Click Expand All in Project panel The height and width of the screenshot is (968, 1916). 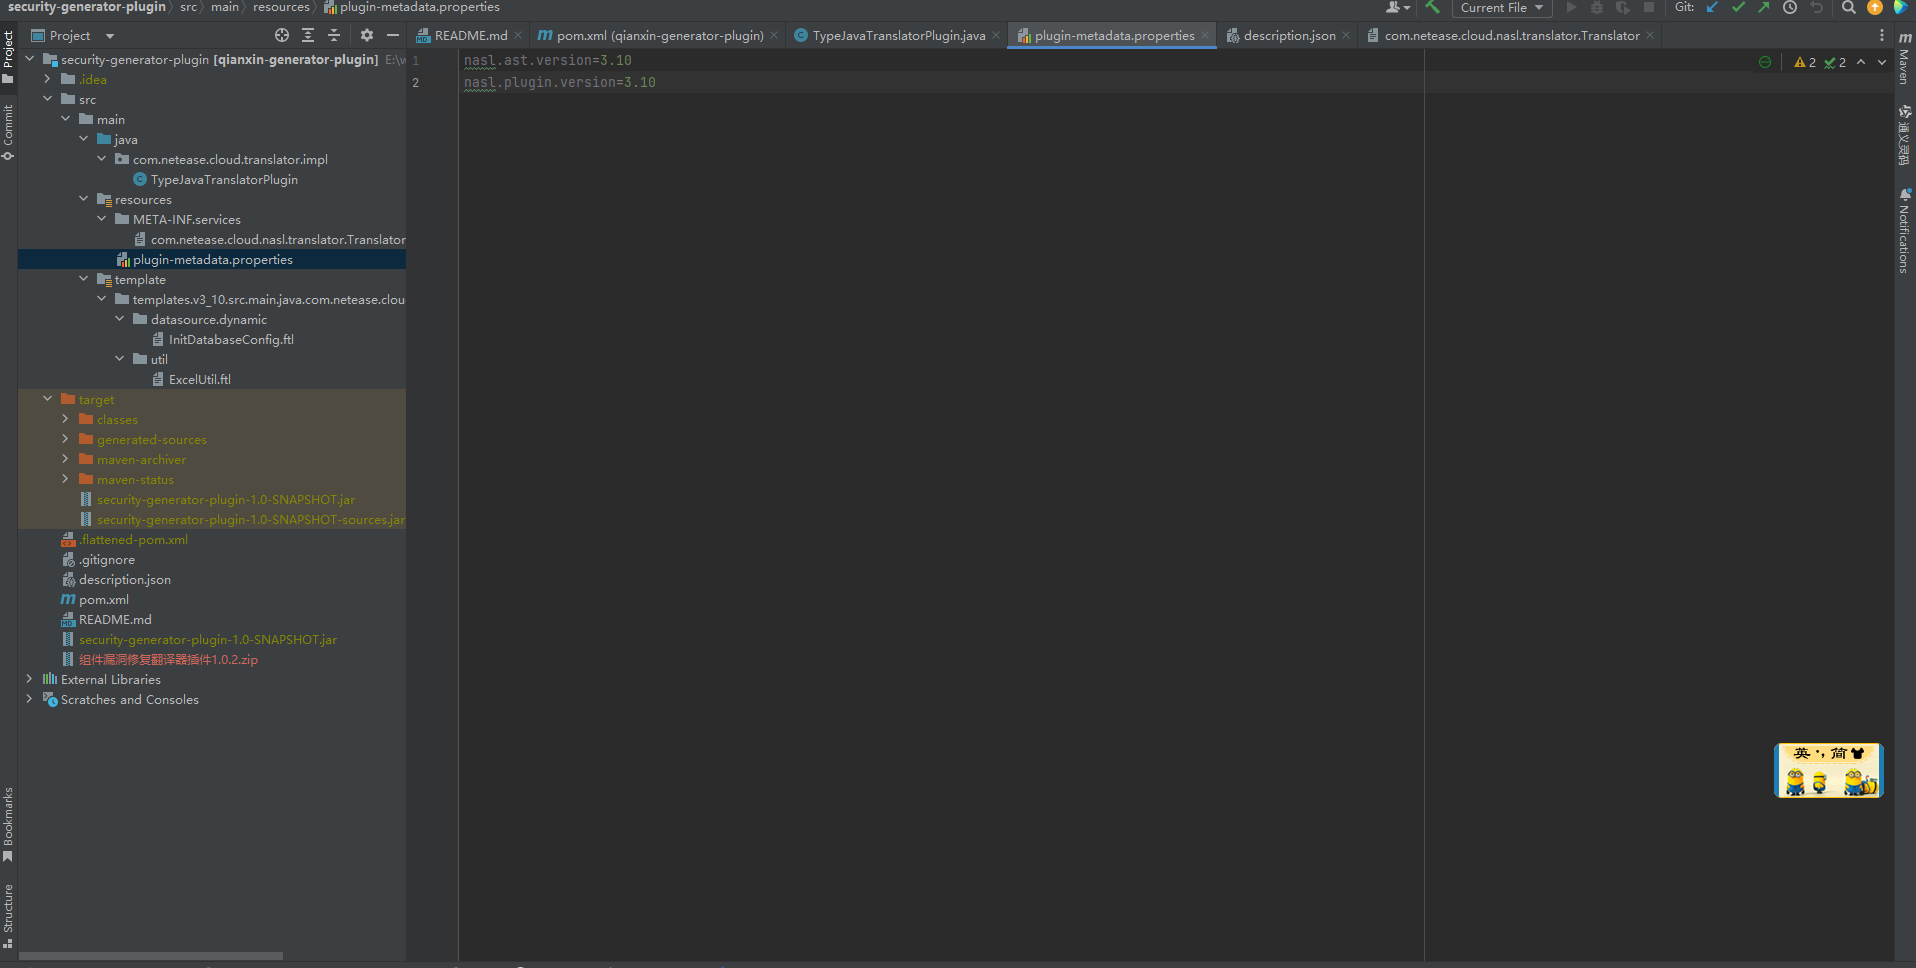[308, 35]
